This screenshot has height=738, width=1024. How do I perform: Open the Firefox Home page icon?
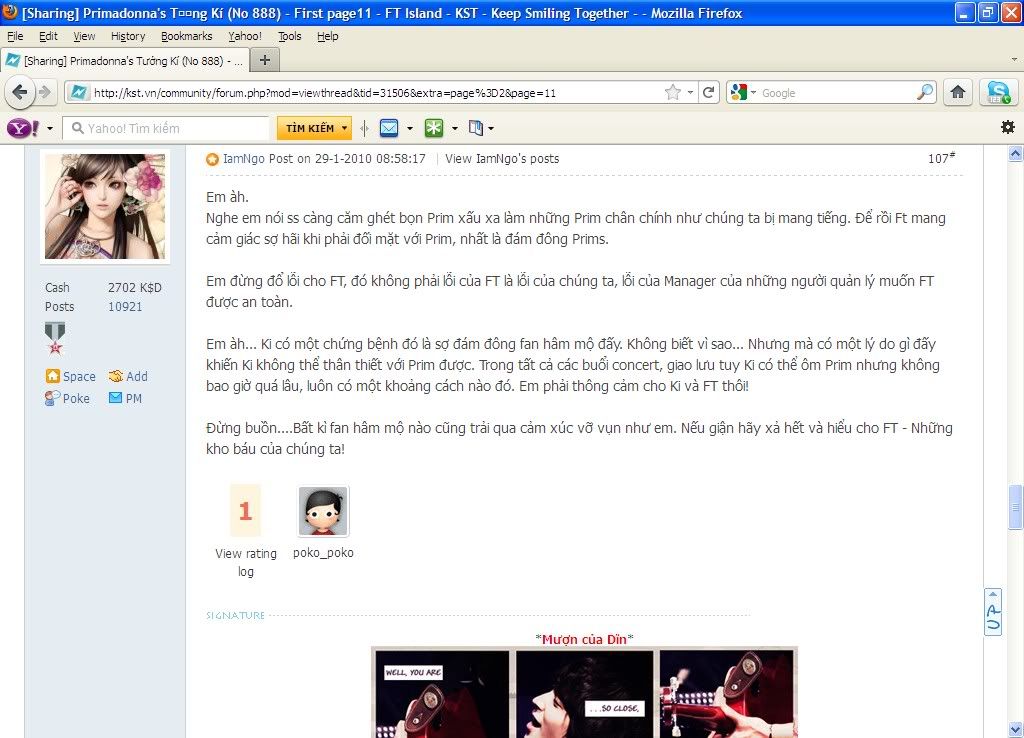(958, 92)
